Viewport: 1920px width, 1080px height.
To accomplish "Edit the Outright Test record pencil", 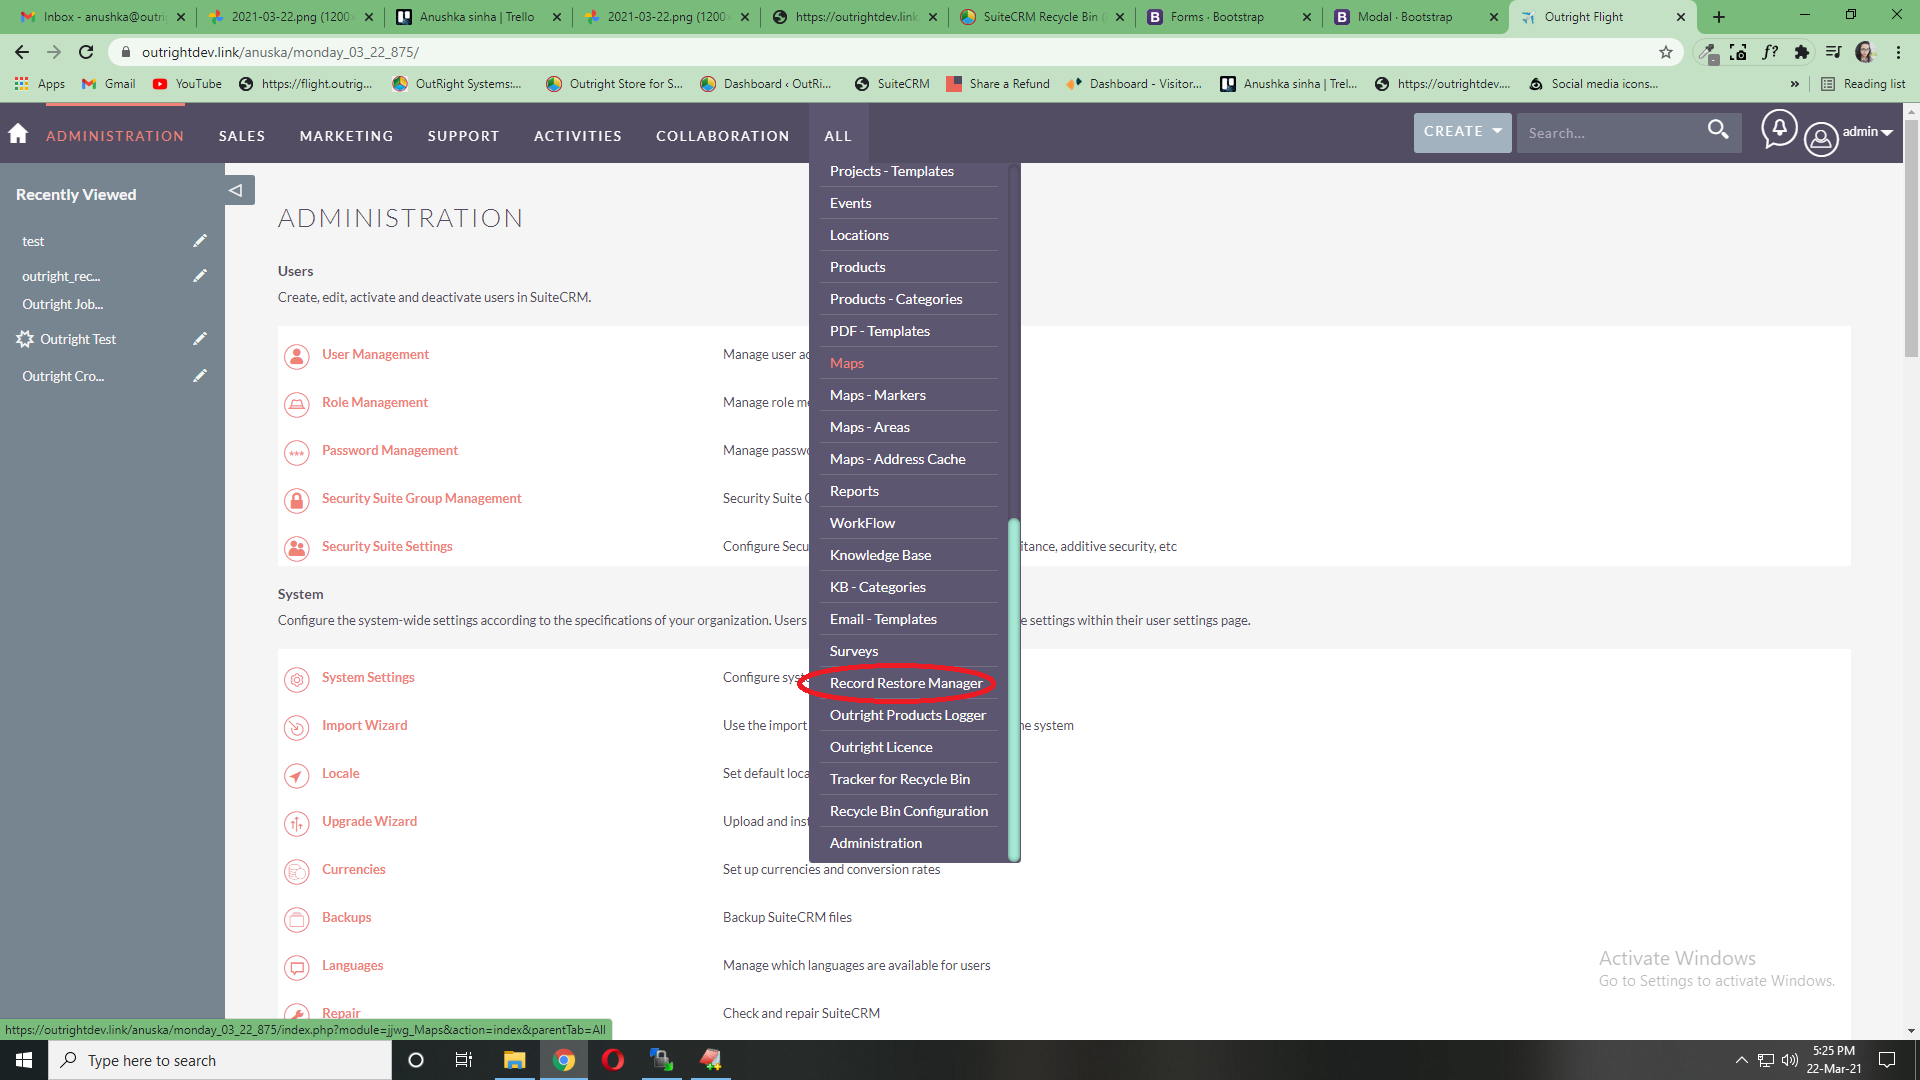I will pyautogui.click(x=200, y=338).
